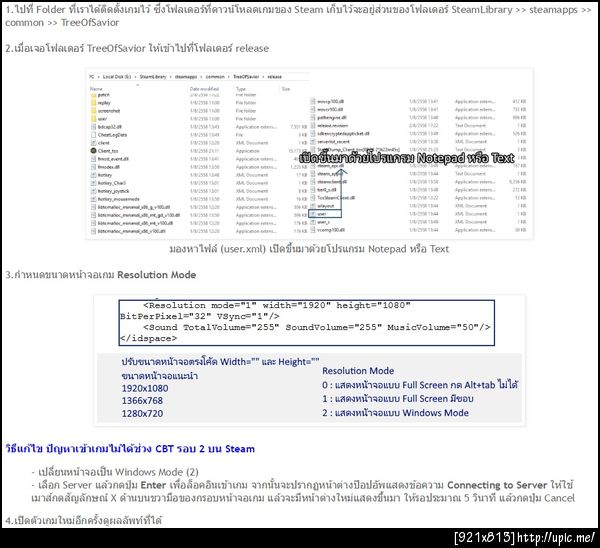Expand the chevron after common breadcrumb
This screenshot has width=600, height=548.
point(229,77)
